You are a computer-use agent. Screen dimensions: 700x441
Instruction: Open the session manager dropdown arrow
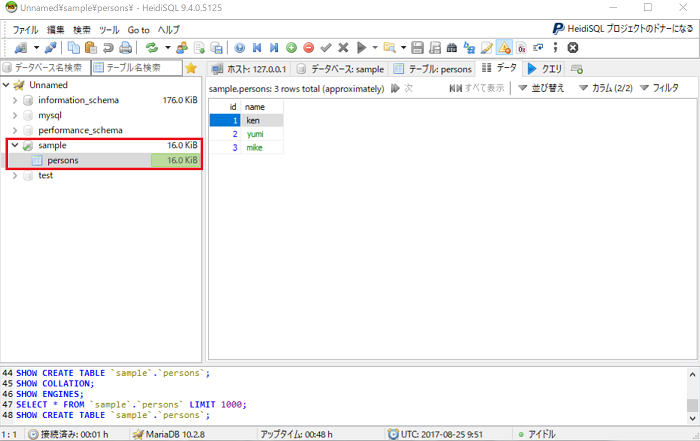click(x=36, y=48)
